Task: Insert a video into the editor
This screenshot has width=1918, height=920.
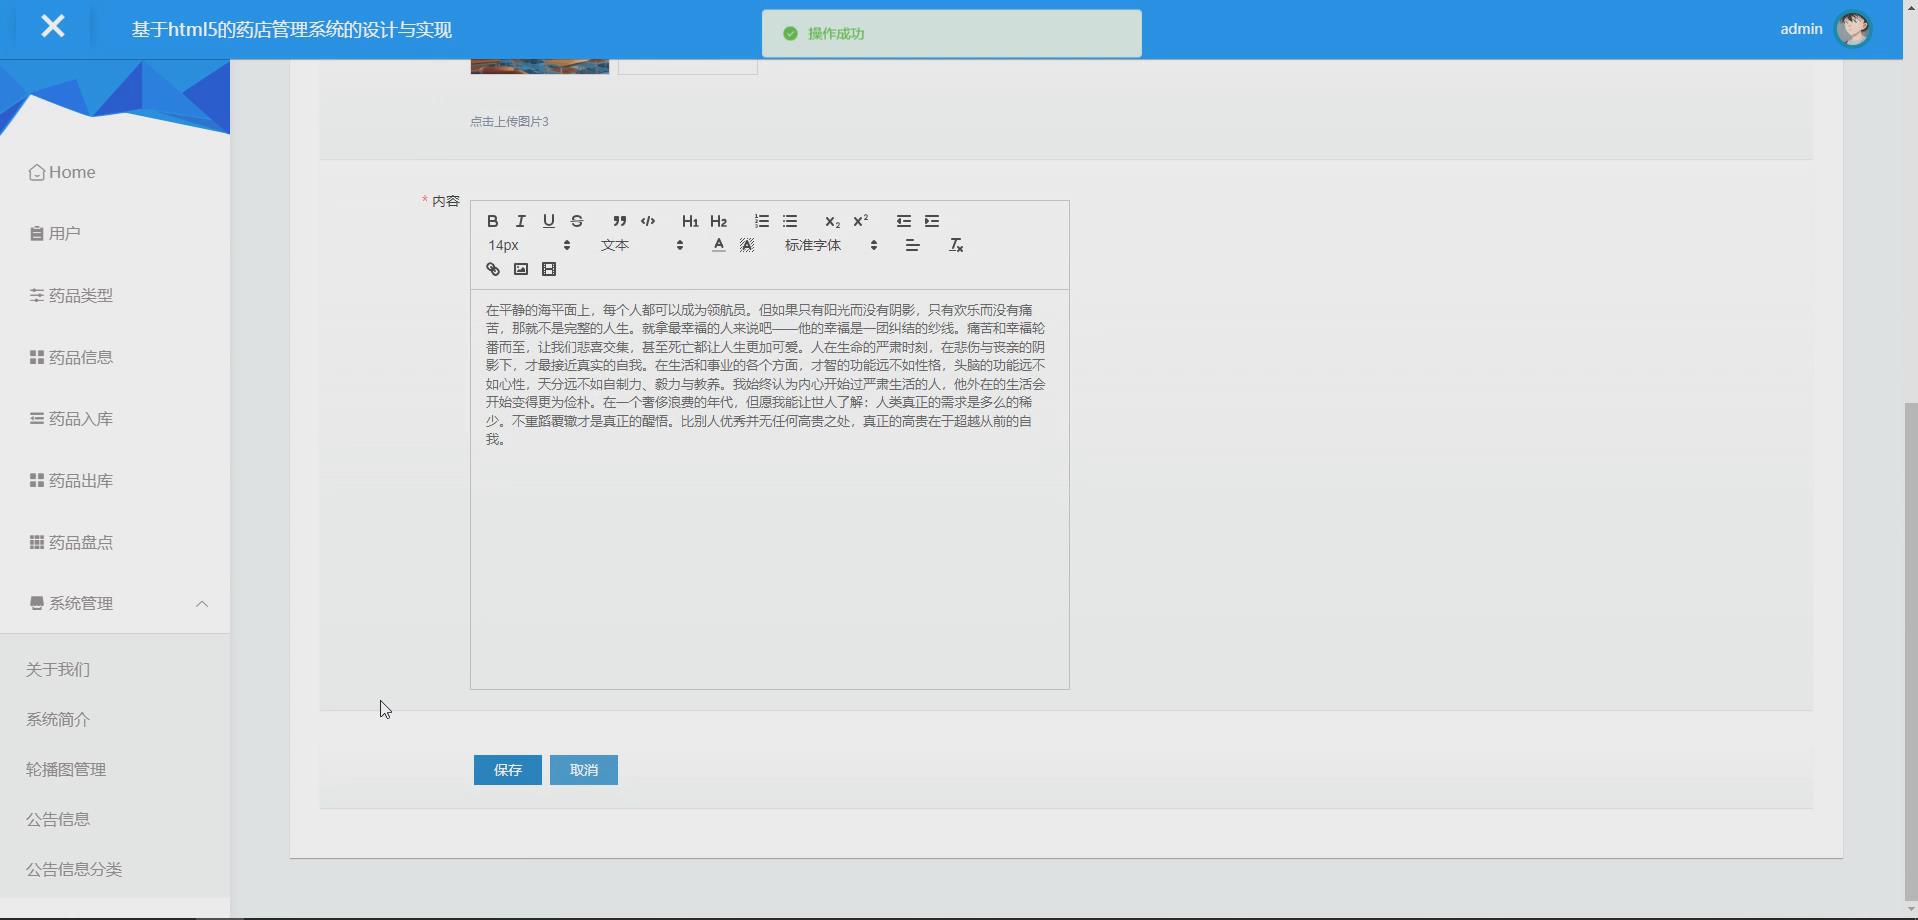Action: (x=549, y=269)
